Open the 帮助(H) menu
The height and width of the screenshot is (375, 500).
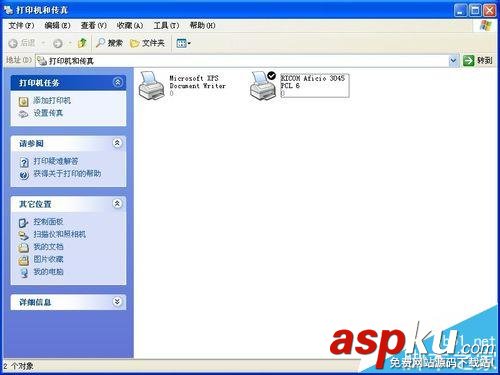point(202,25)
